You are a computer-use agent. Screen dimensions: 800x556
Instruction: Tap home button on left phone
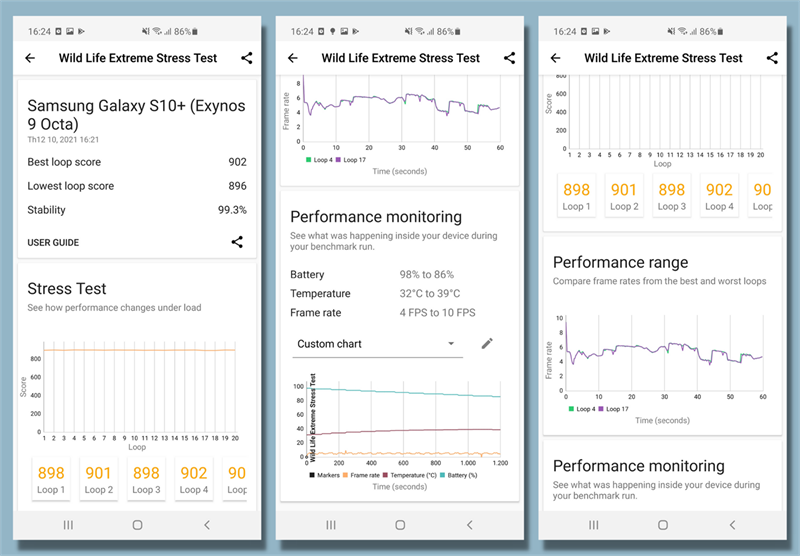pyautogui.click(x=137, y=525)
